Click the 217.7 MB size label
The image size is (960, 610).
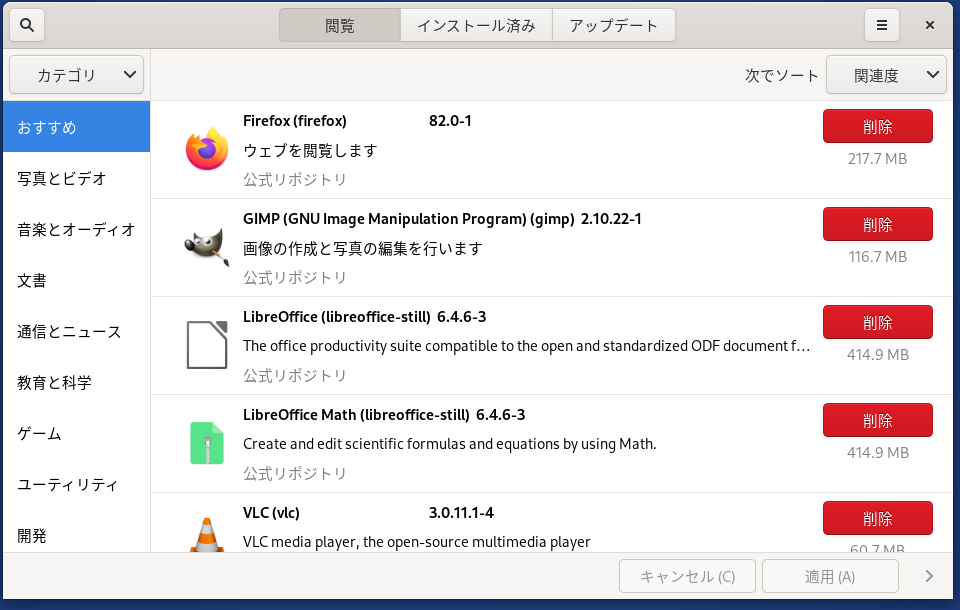tap(877, 159)
